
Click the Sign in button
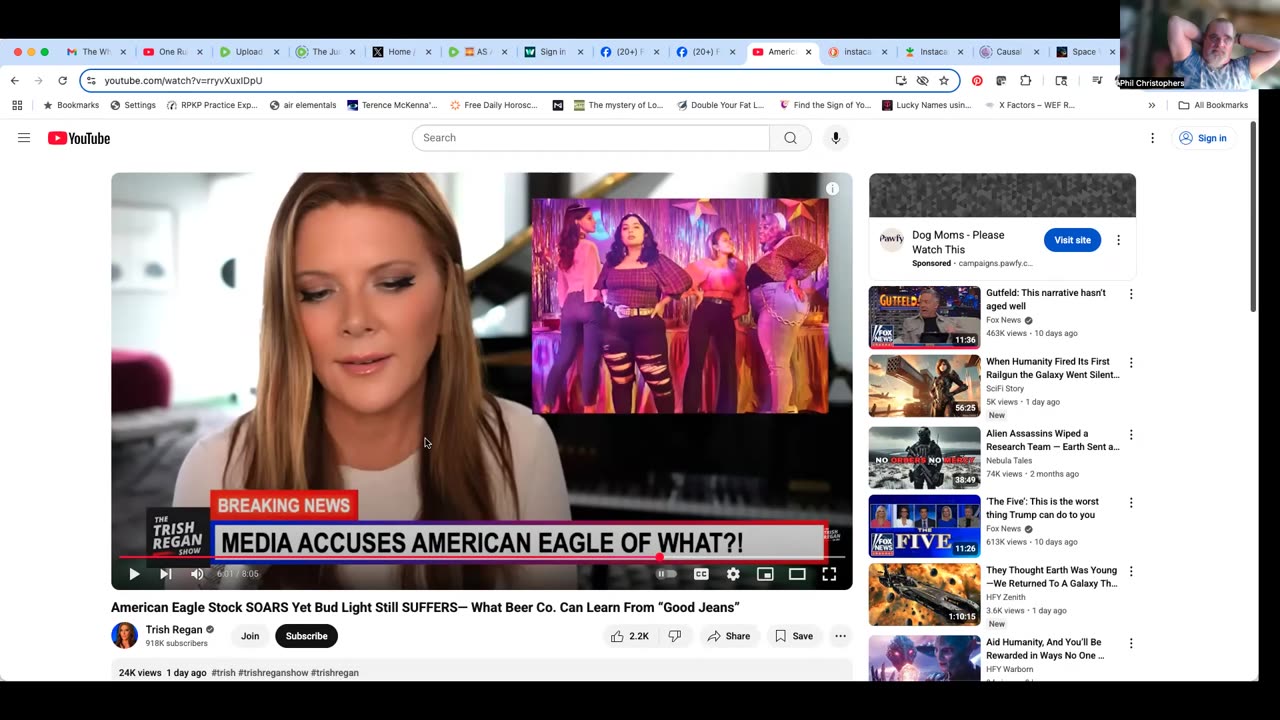1202,138
